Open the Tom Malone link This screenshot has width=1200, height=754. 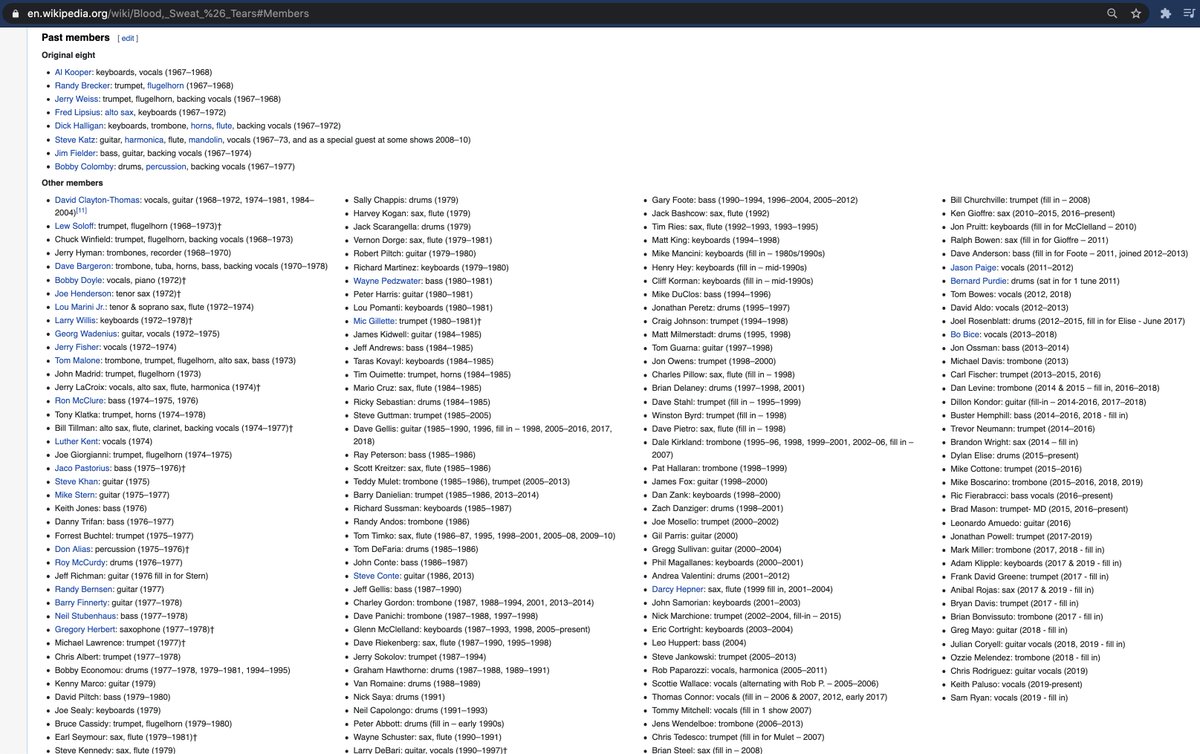coord(78,361)
